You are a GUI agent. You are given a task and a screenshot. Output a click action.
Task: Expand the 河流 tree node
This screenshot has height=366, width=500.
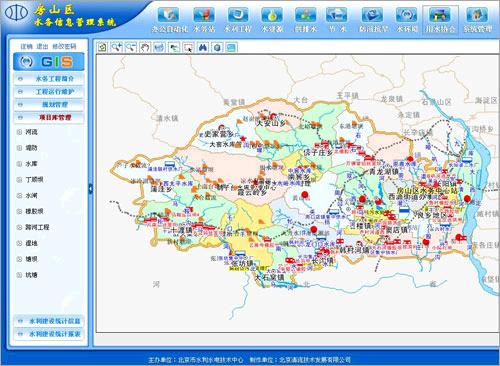(19, 132)
